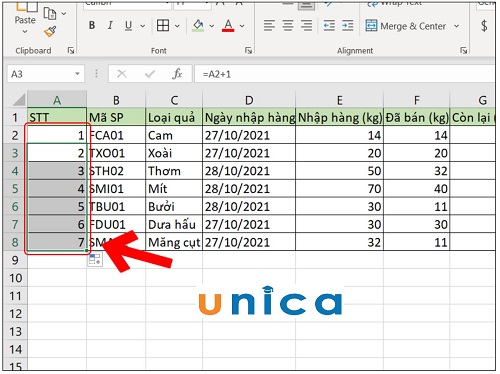
Task: Click Increase Indent icon
Action: click(347, 25)
